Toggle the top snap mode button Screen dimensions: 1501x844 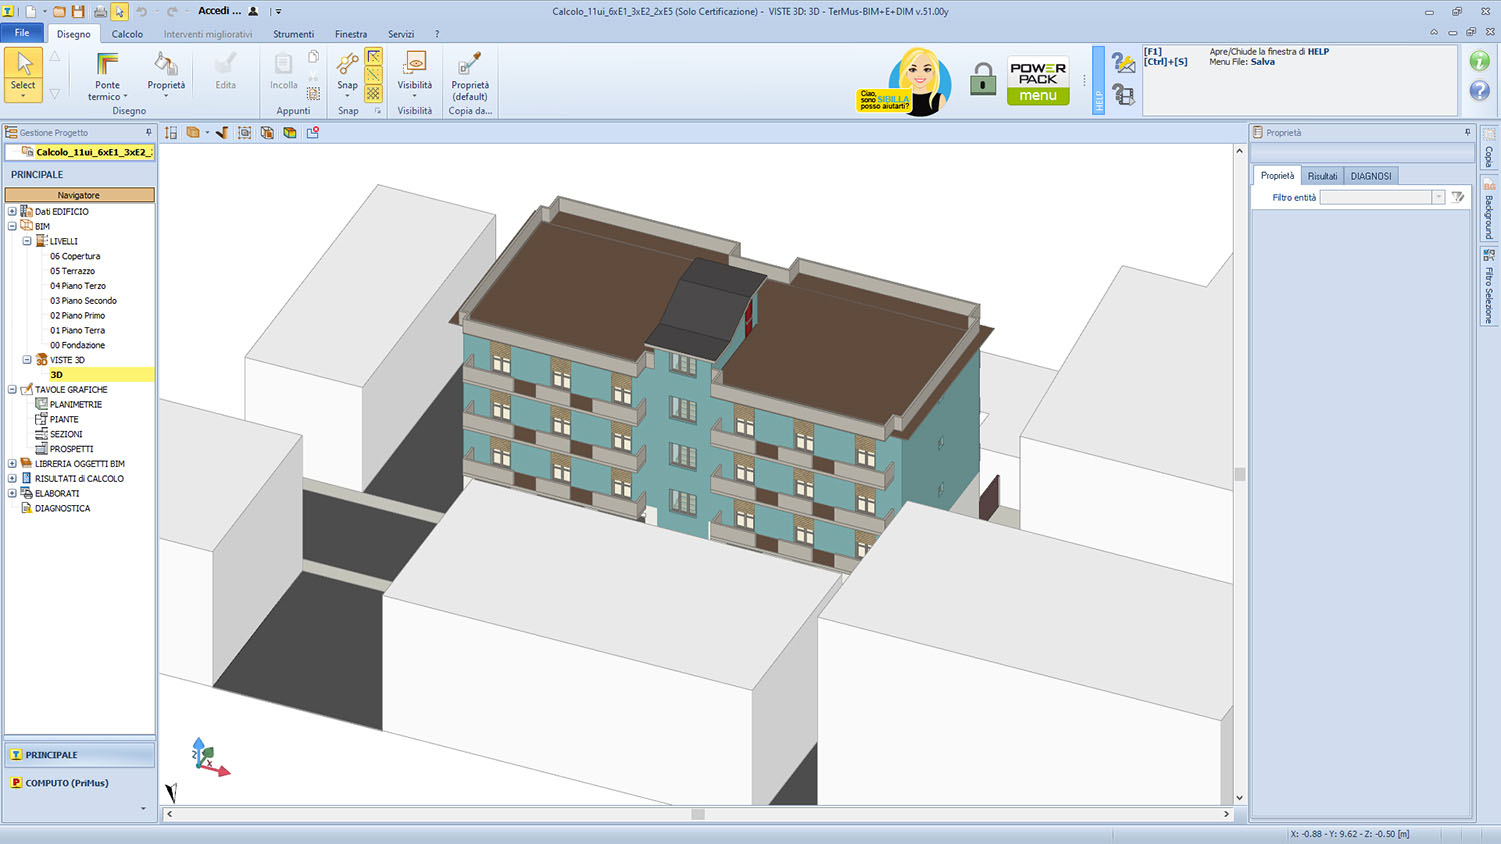pyautogui.click(x=373, y=57)
